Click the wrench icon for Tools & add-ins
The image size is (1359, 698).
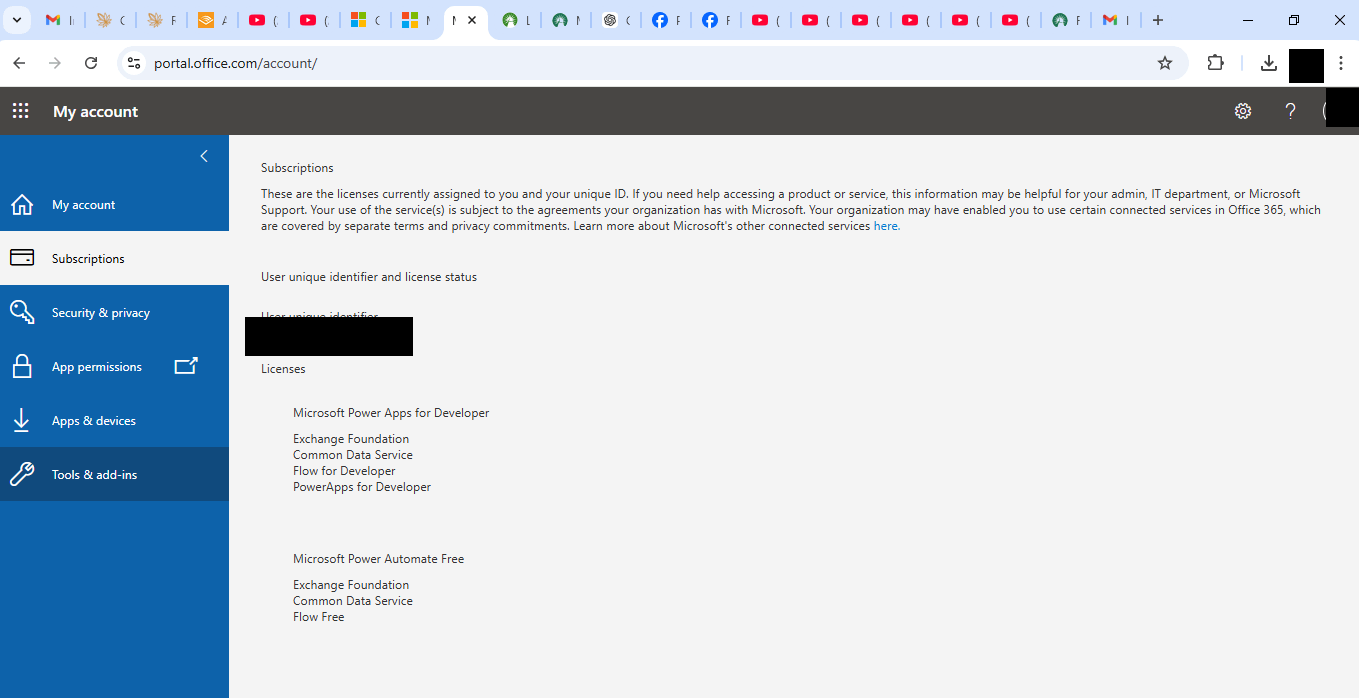point(22,474)
